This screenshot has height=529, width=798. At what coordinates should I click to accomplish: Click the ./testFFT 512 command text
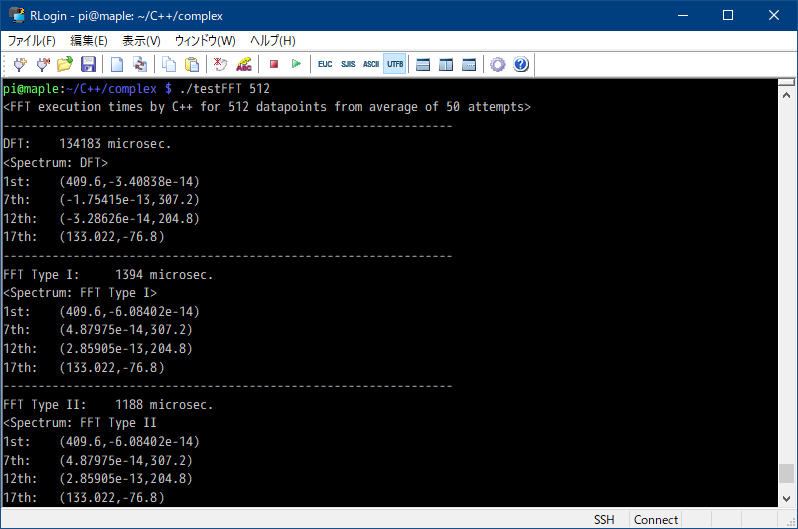point(224,89)
